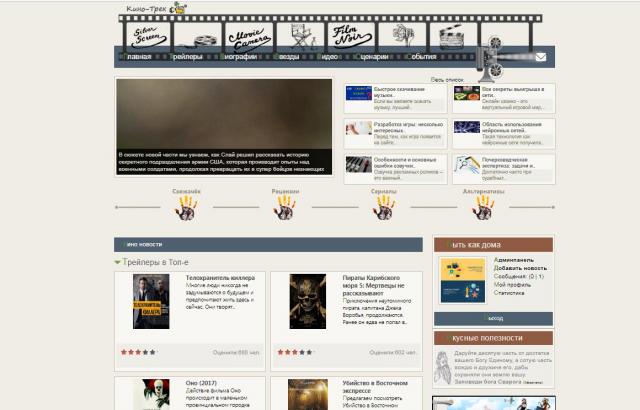Open the Главная menu item
The height and width of the screenshot is (410, 640).
point(137,57)
